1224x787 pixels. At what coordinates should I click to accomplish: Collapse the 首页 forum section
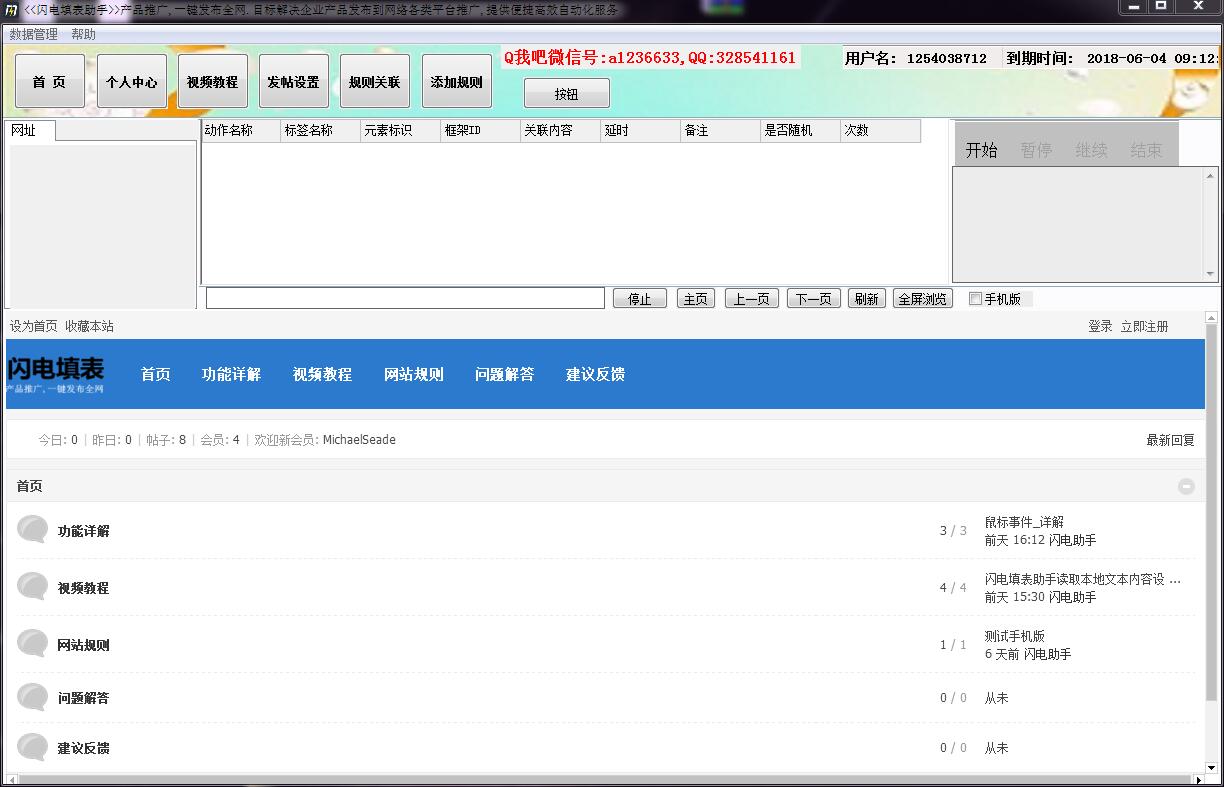point(1186,485)
